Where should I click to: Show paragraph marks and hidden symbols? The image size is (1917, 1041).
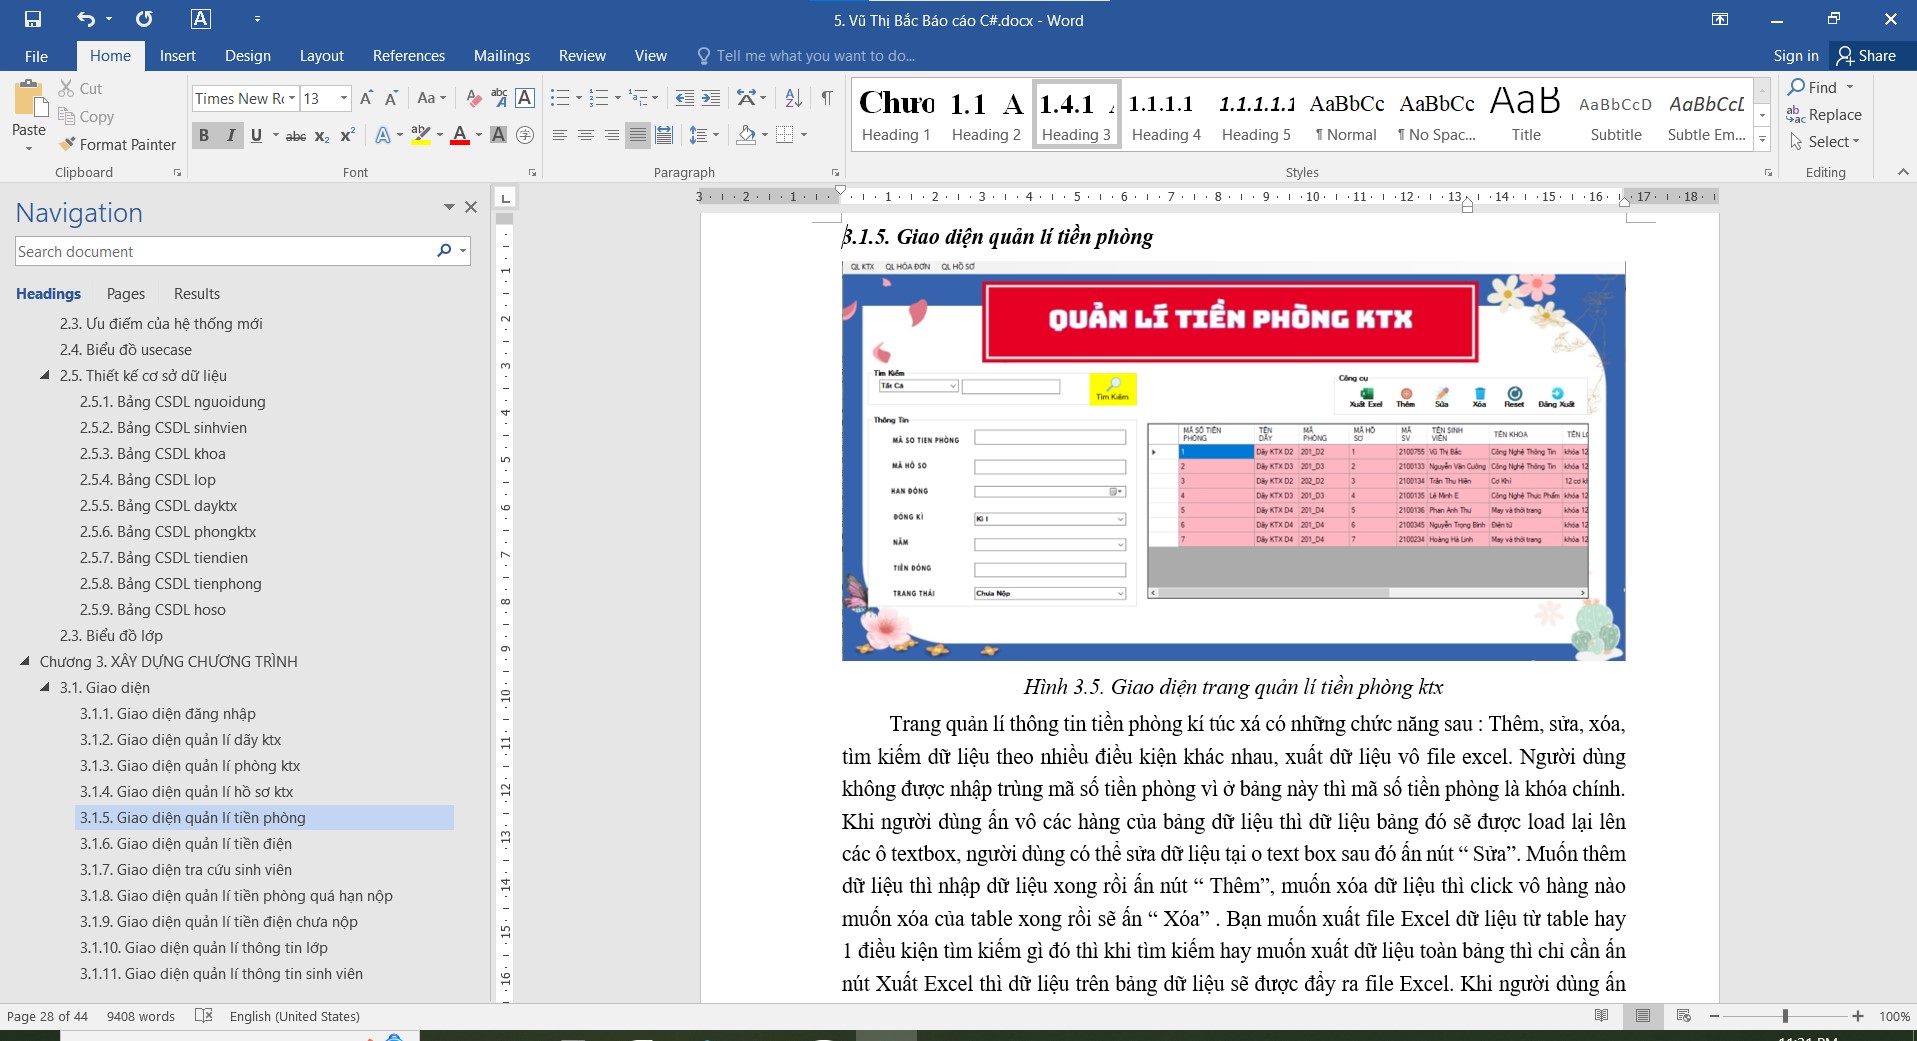point(827,98)
